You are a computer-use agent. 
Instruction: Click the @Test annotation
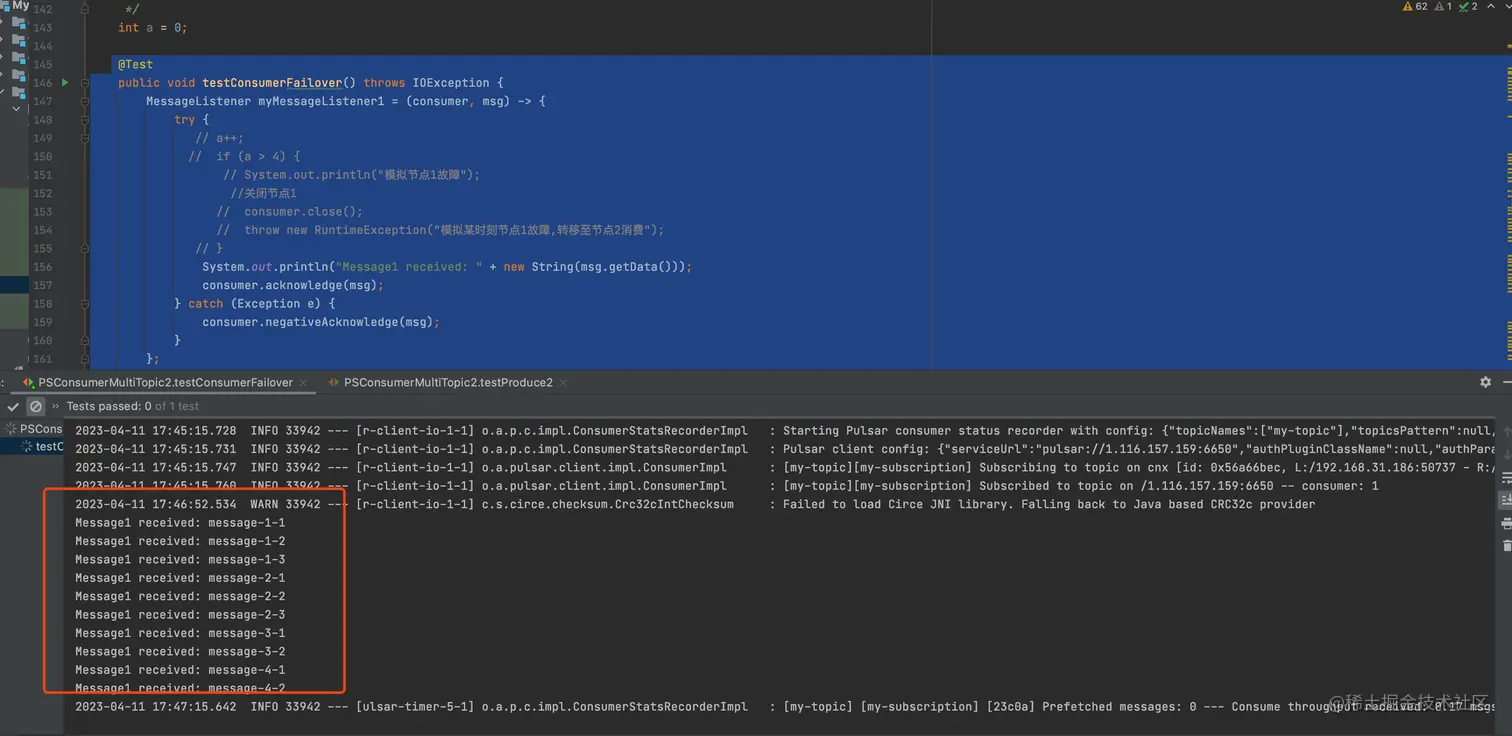click(x=135, y=64)
